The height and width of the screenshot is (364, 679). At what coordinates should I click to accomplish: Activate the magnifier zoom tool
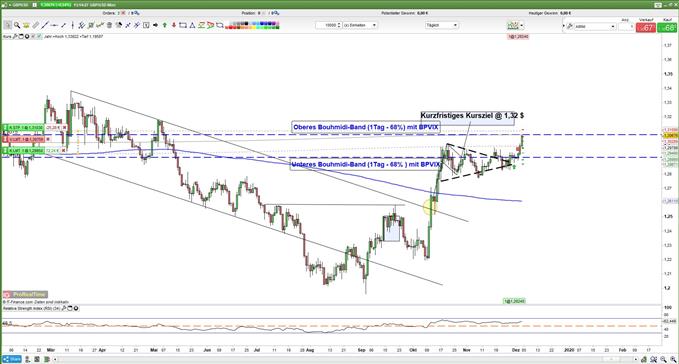(x=17, y=25)
